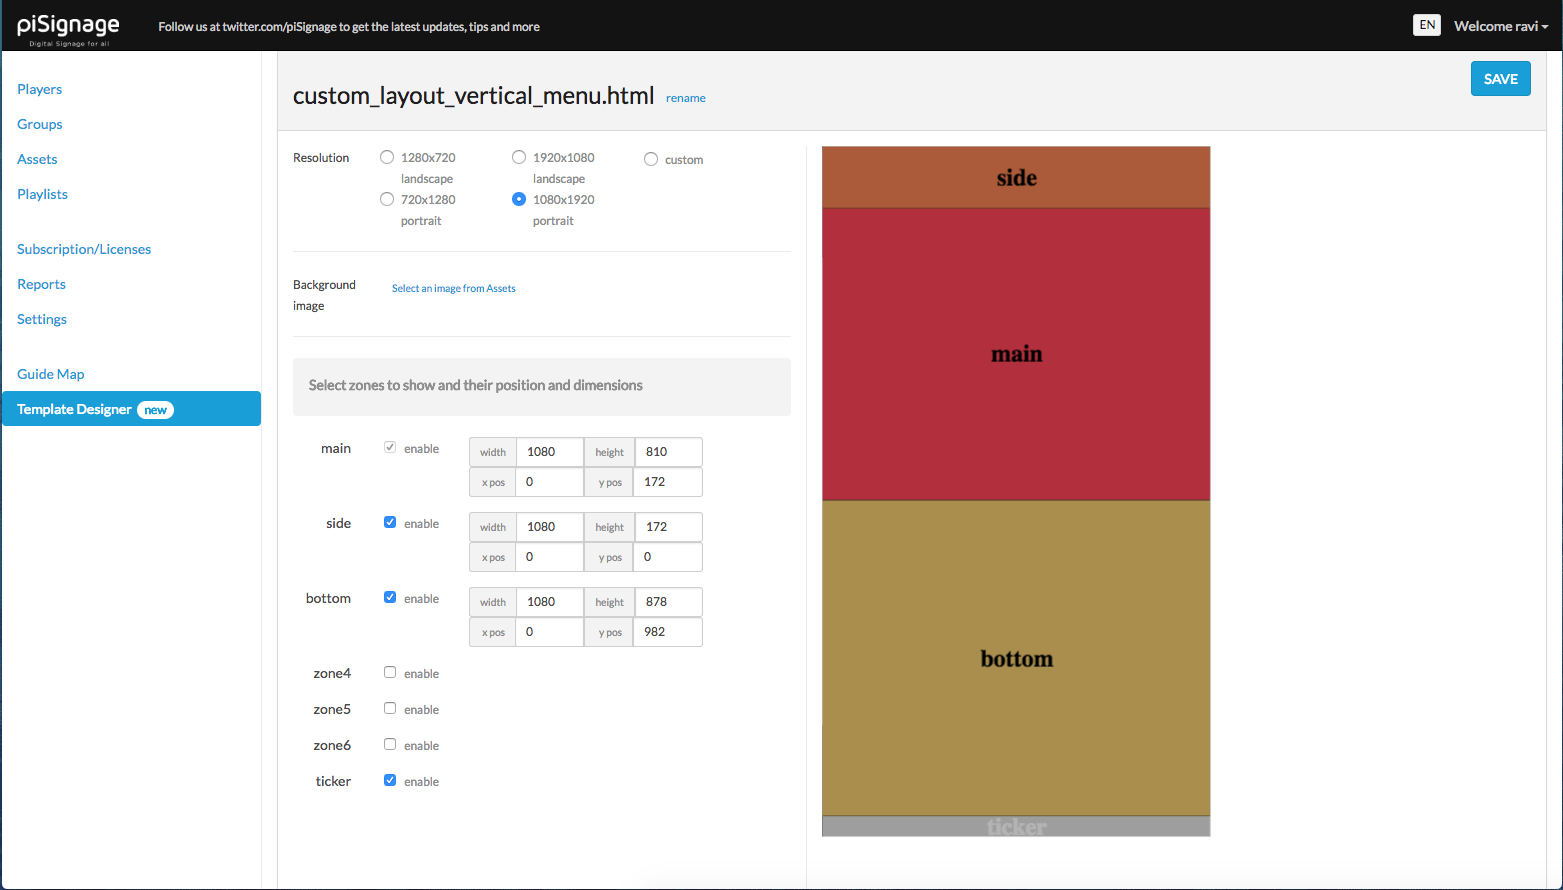Enable zone5 checkbox

click(x=390, y=708)
